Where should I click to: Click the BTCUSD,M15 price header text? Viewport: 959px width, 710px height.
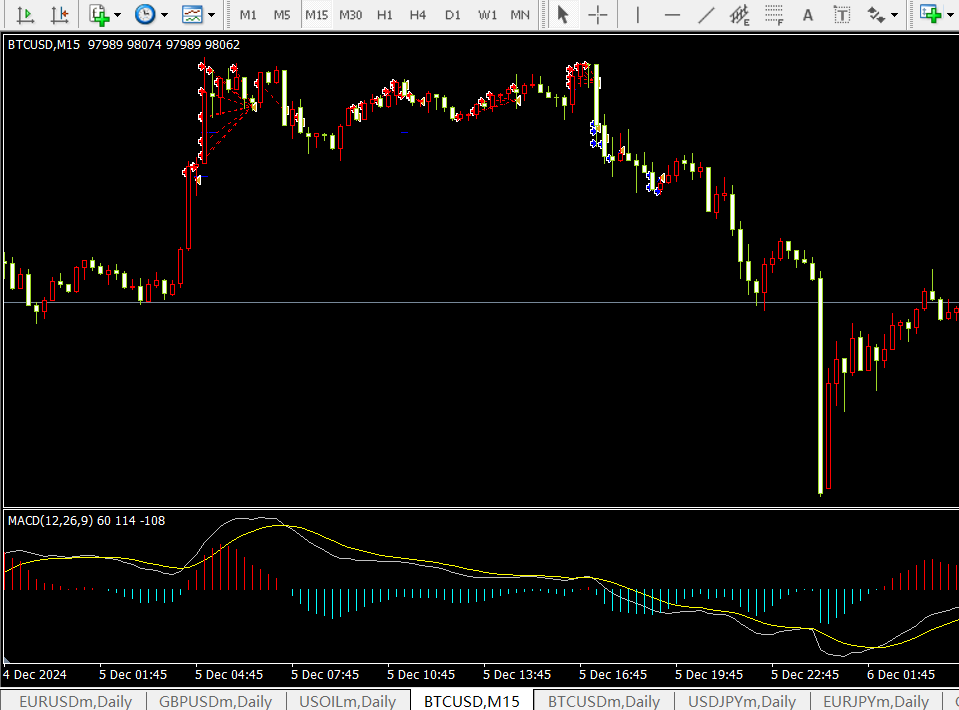[x=124, y=45]
